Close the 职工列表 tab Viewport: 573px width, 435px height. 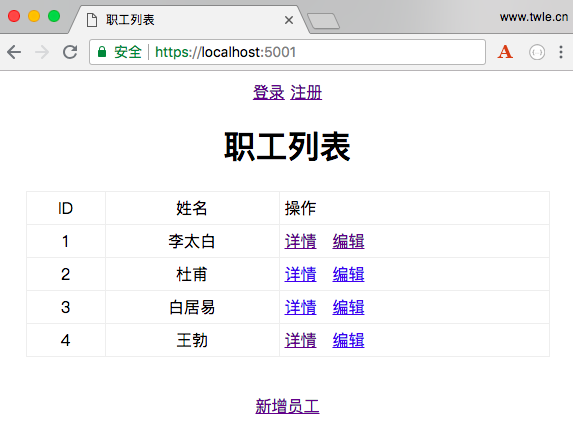pos(289,20)
